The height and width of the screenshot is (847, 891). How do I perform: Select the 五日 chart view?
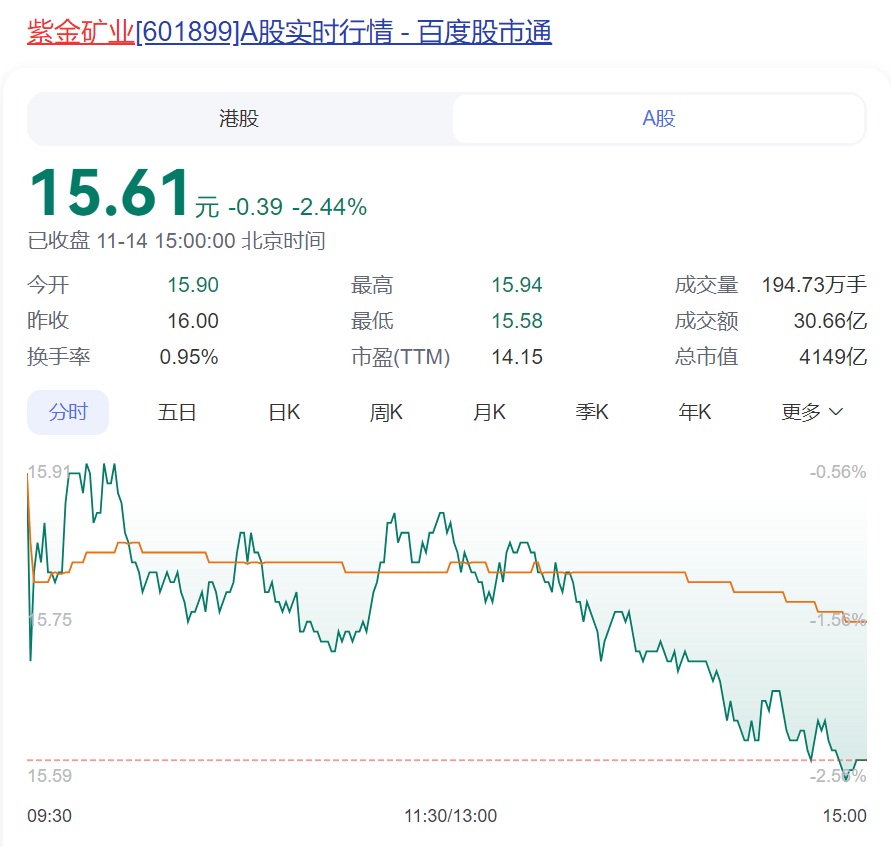[x=177, y=411]
